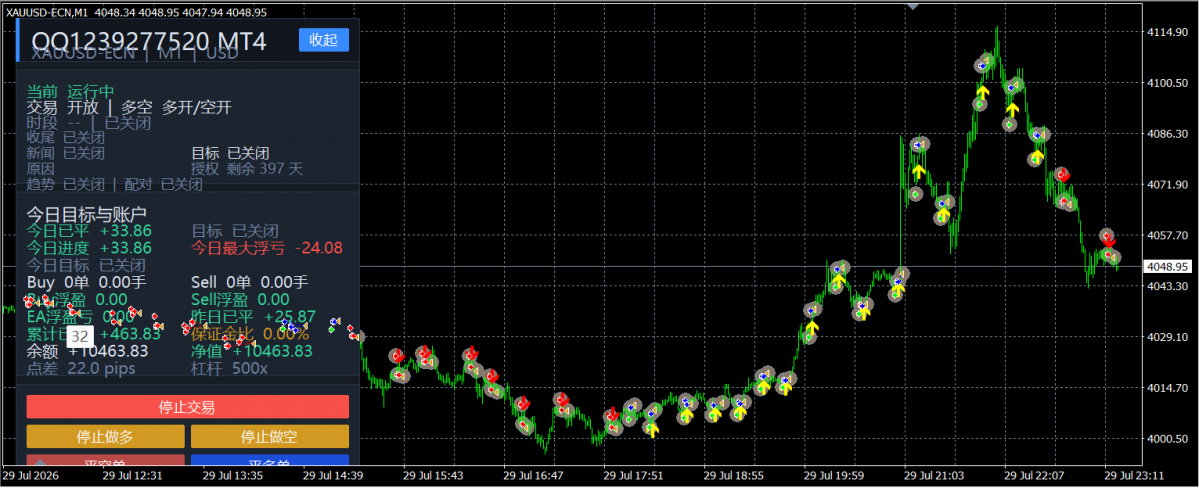
Task: Click the 29 Jul 23:11 time label
Action: click(1136, 475)
